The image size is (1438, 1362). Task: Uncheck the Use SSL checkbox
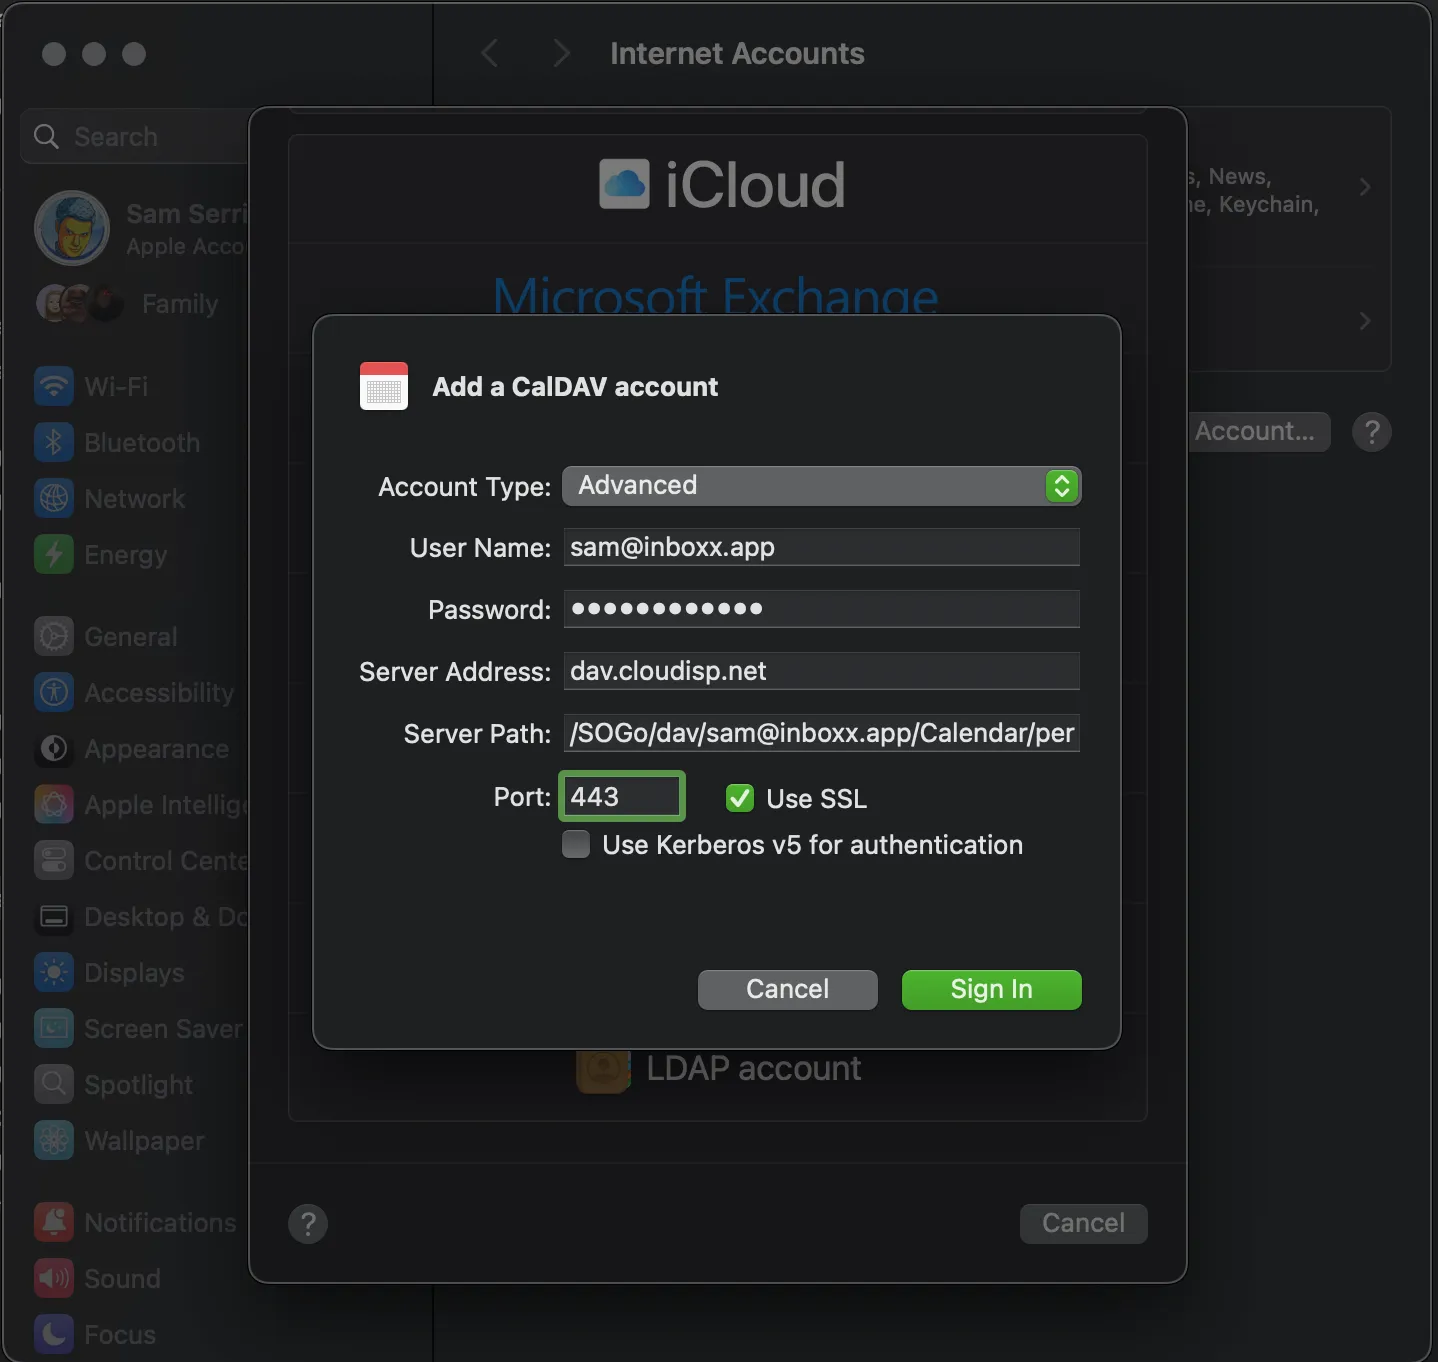[740, 798]
